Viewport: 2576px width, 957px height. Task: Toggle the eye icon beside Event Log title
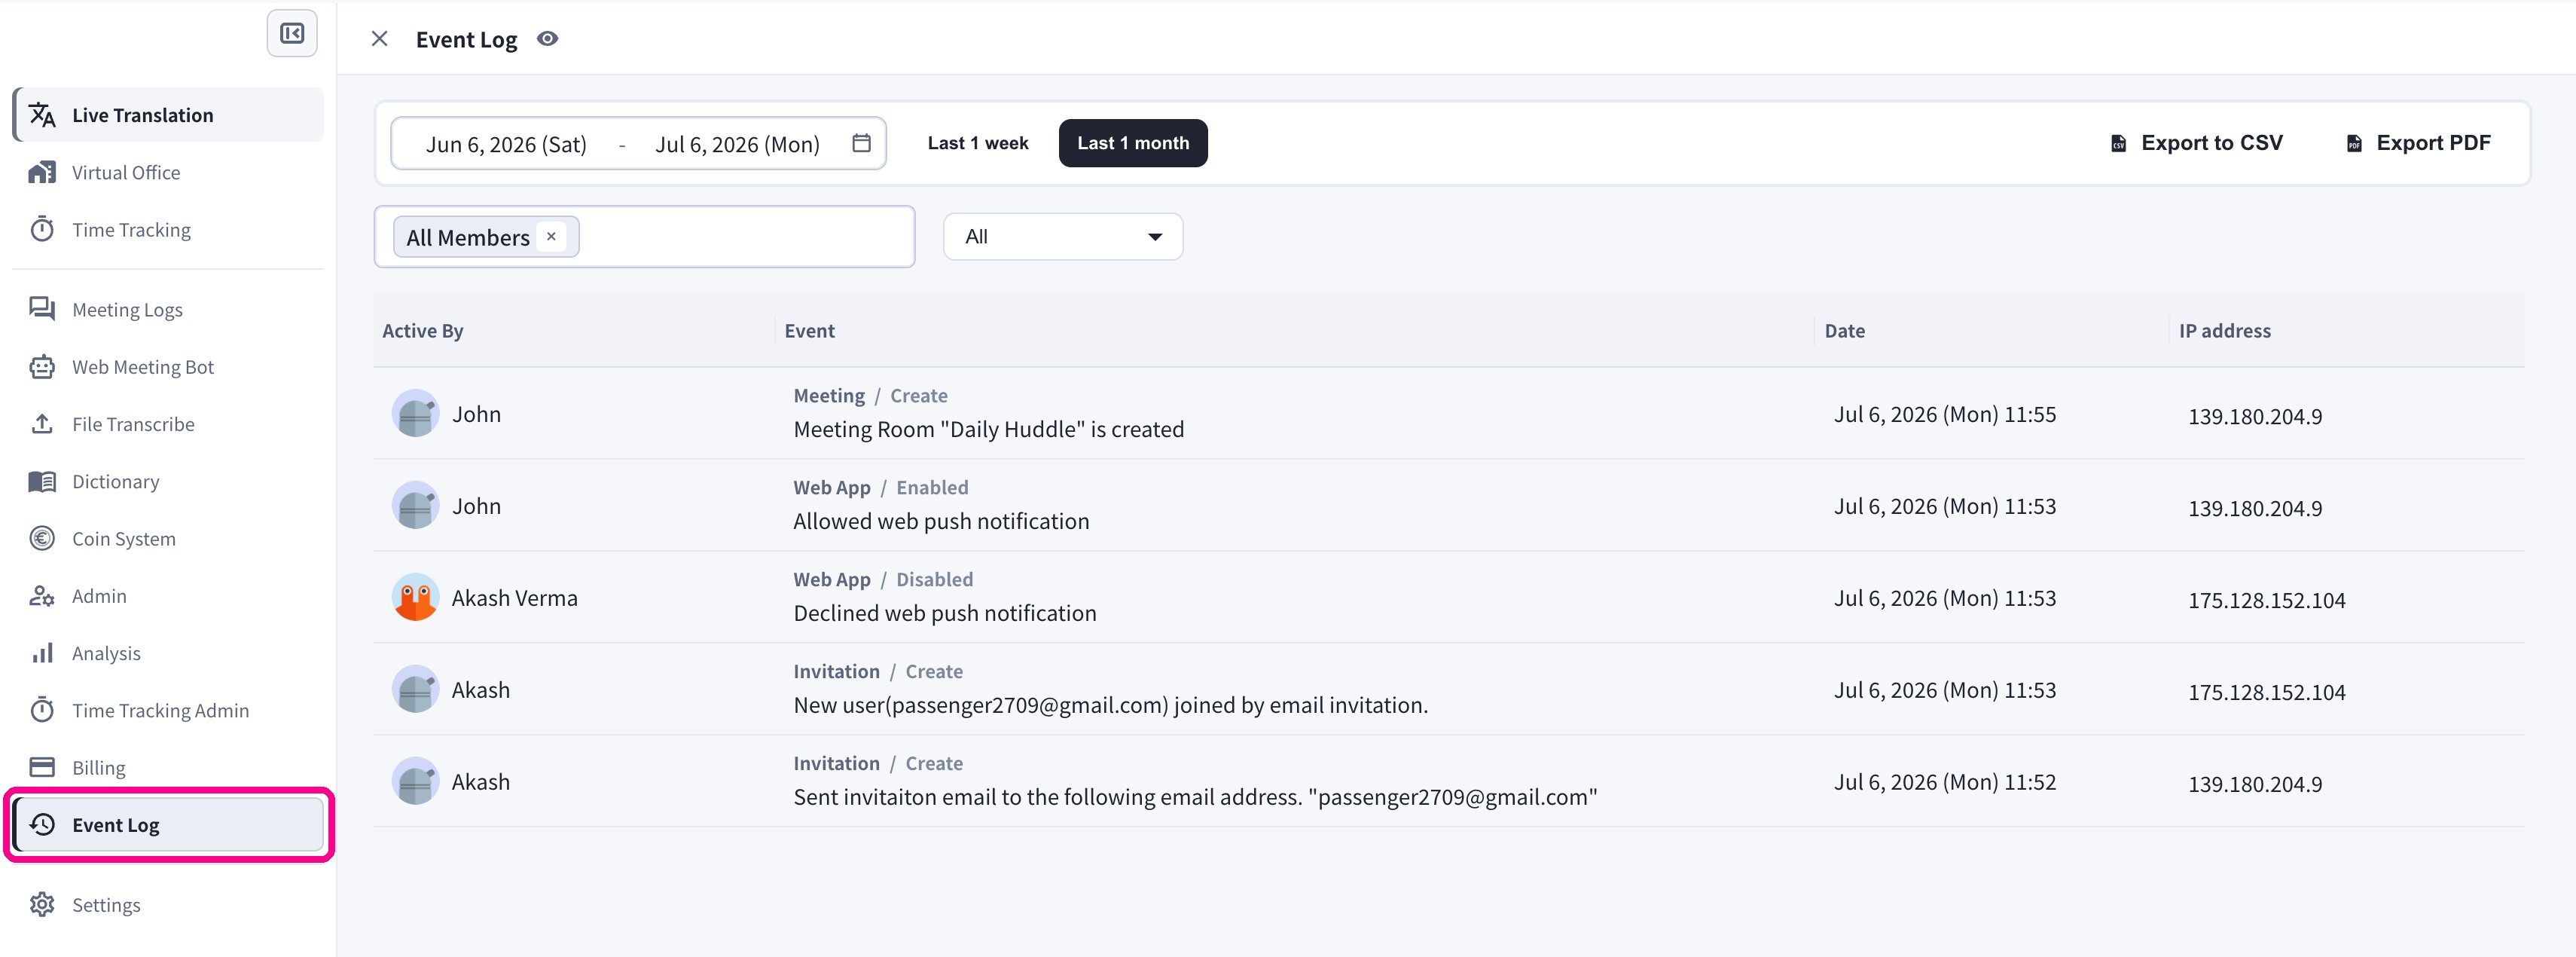tap(547, 39)
